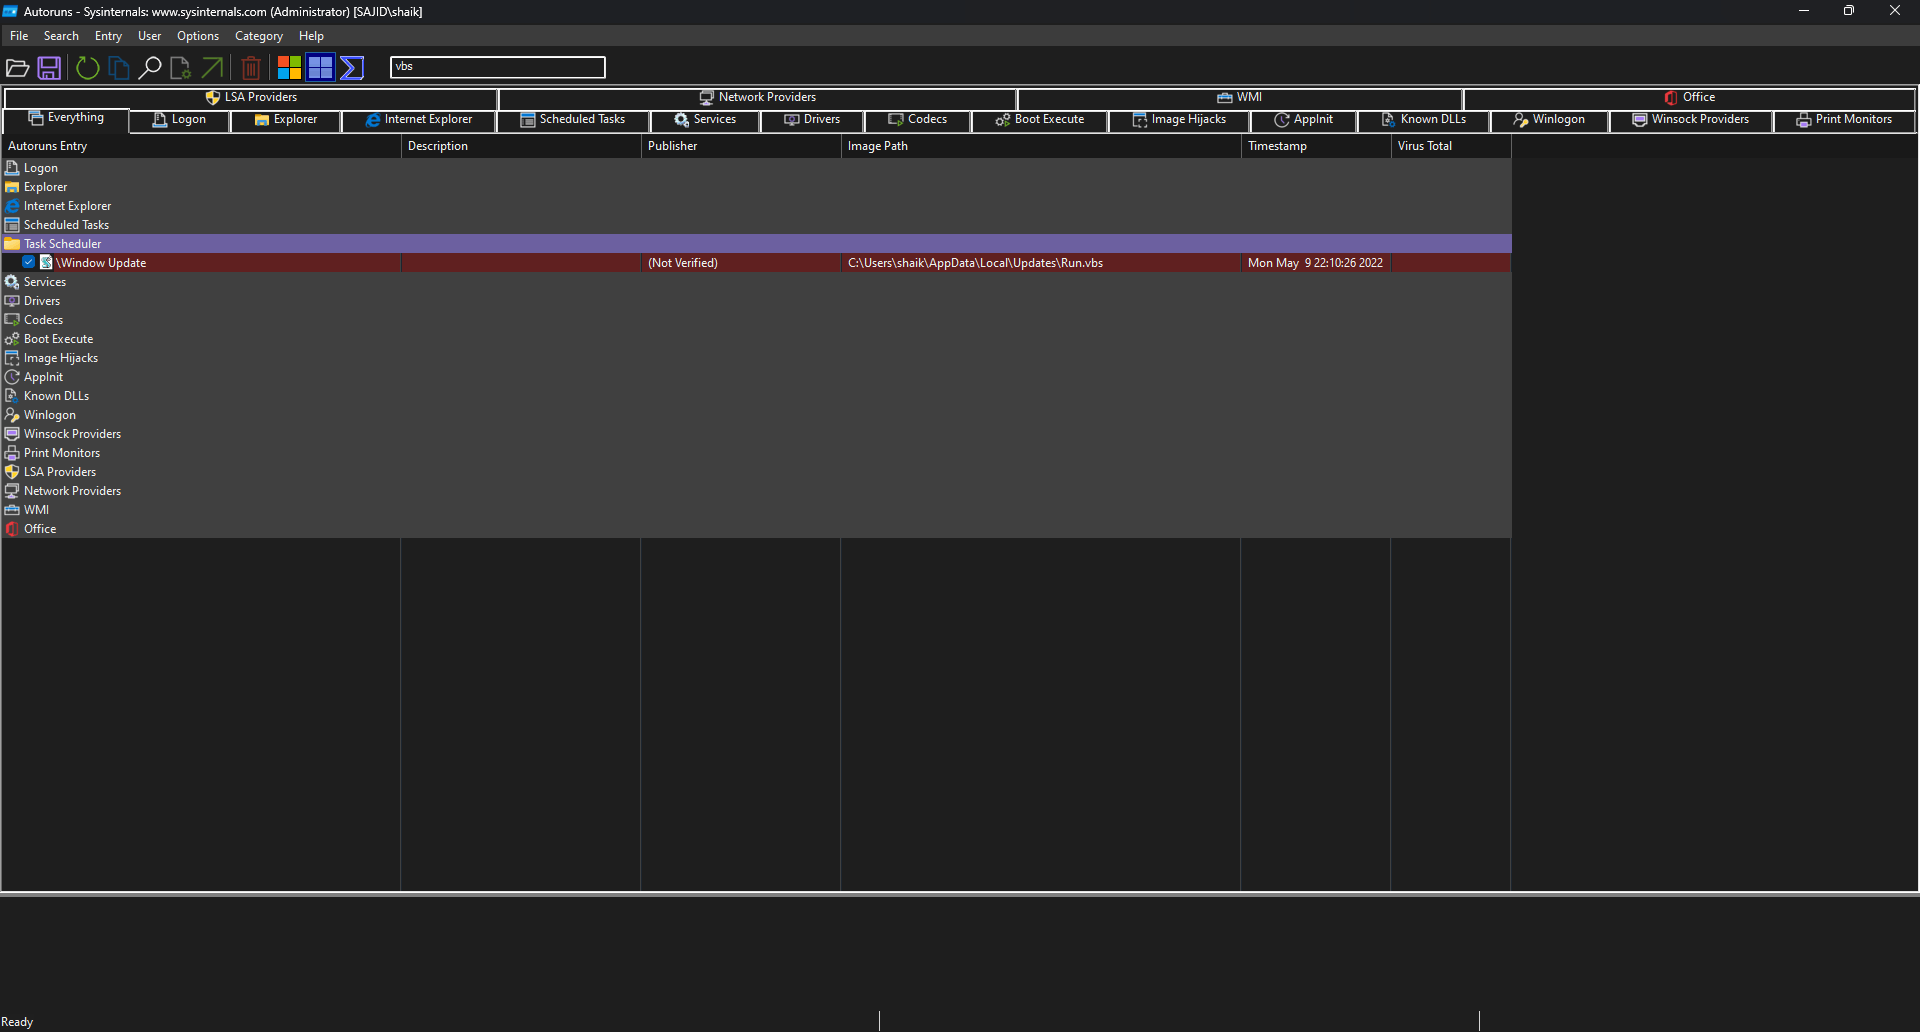The height and width of the screenshot is (1032, 1920).
Task: Switch to the Logon tab
Action: (x=180, y=120)
